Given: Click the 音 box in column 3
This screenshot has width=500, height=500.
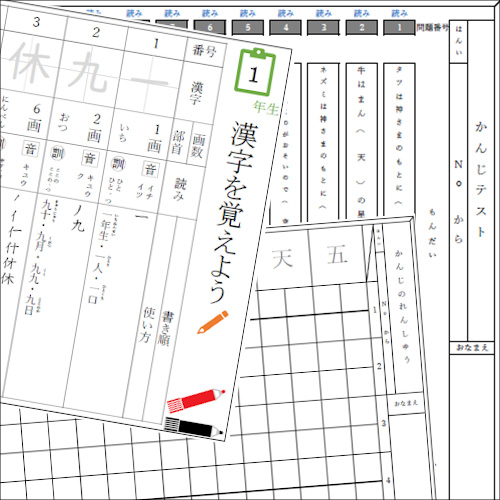Looking at the screenshot, I should tap(30, 148).
